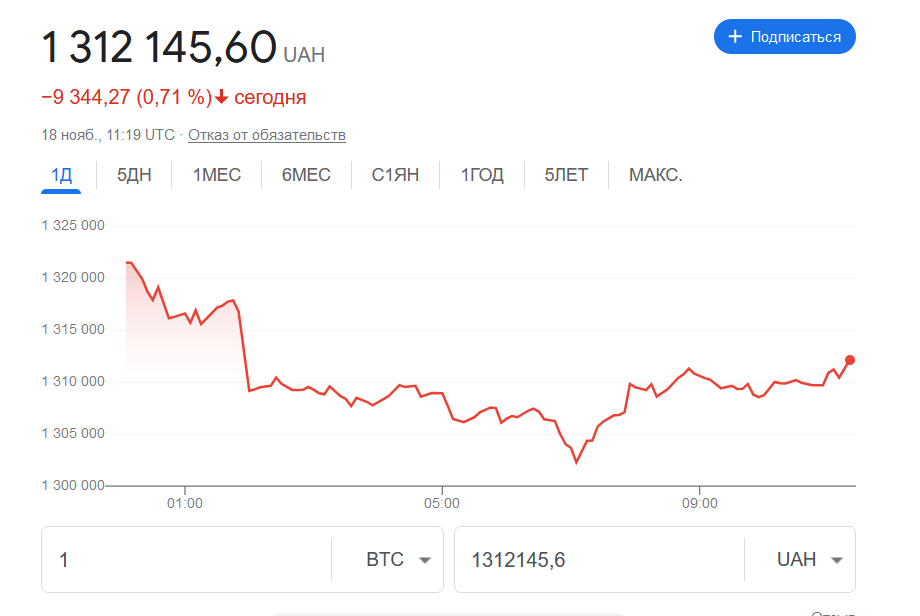Select the BTC currency label
920x616 pixels.
385,560
